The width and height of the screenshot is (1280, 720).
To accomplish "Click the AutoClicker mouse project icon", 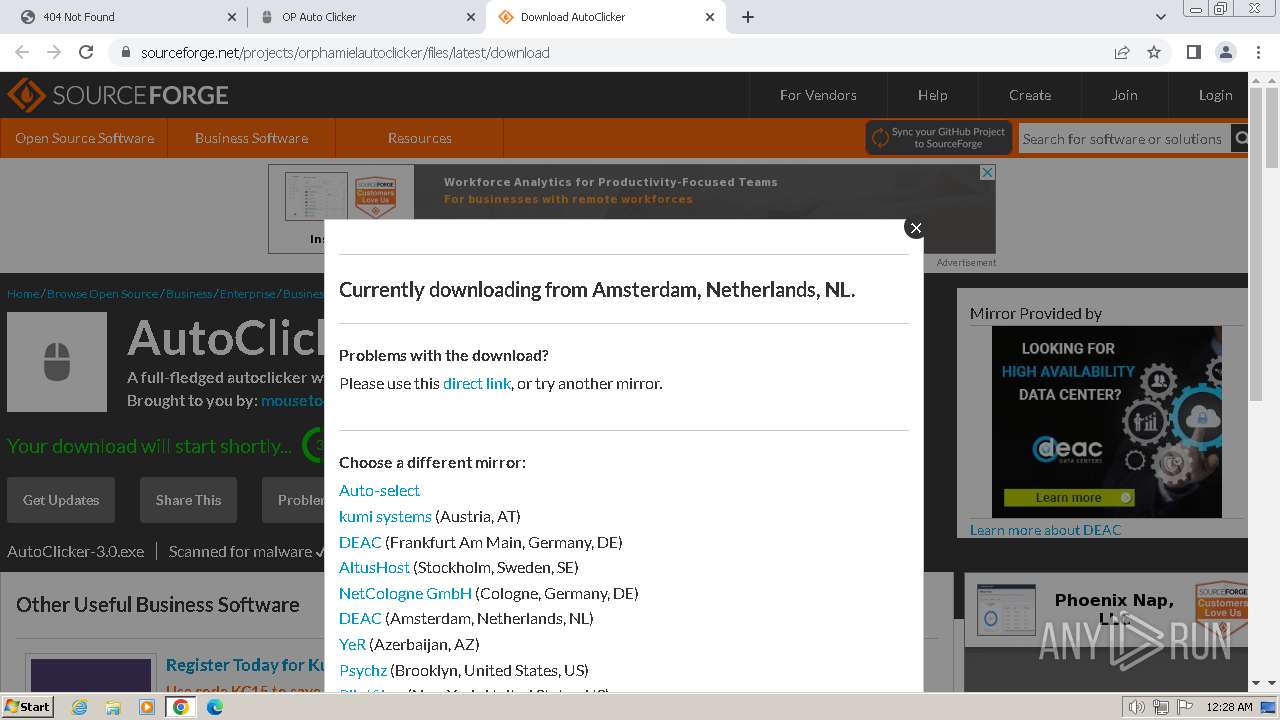I will (57, 362).
